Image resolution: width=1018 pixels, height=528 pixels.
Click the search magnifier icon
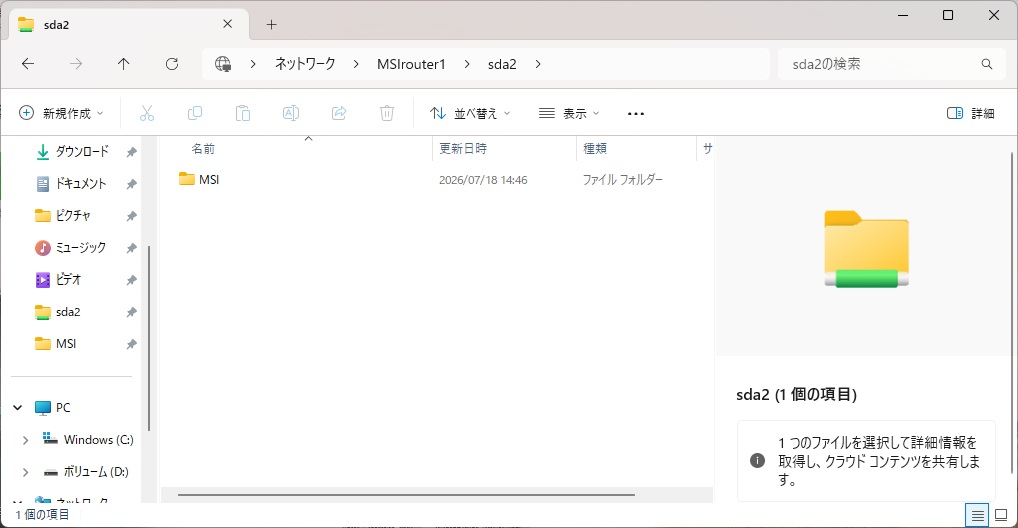coord(987,64)
